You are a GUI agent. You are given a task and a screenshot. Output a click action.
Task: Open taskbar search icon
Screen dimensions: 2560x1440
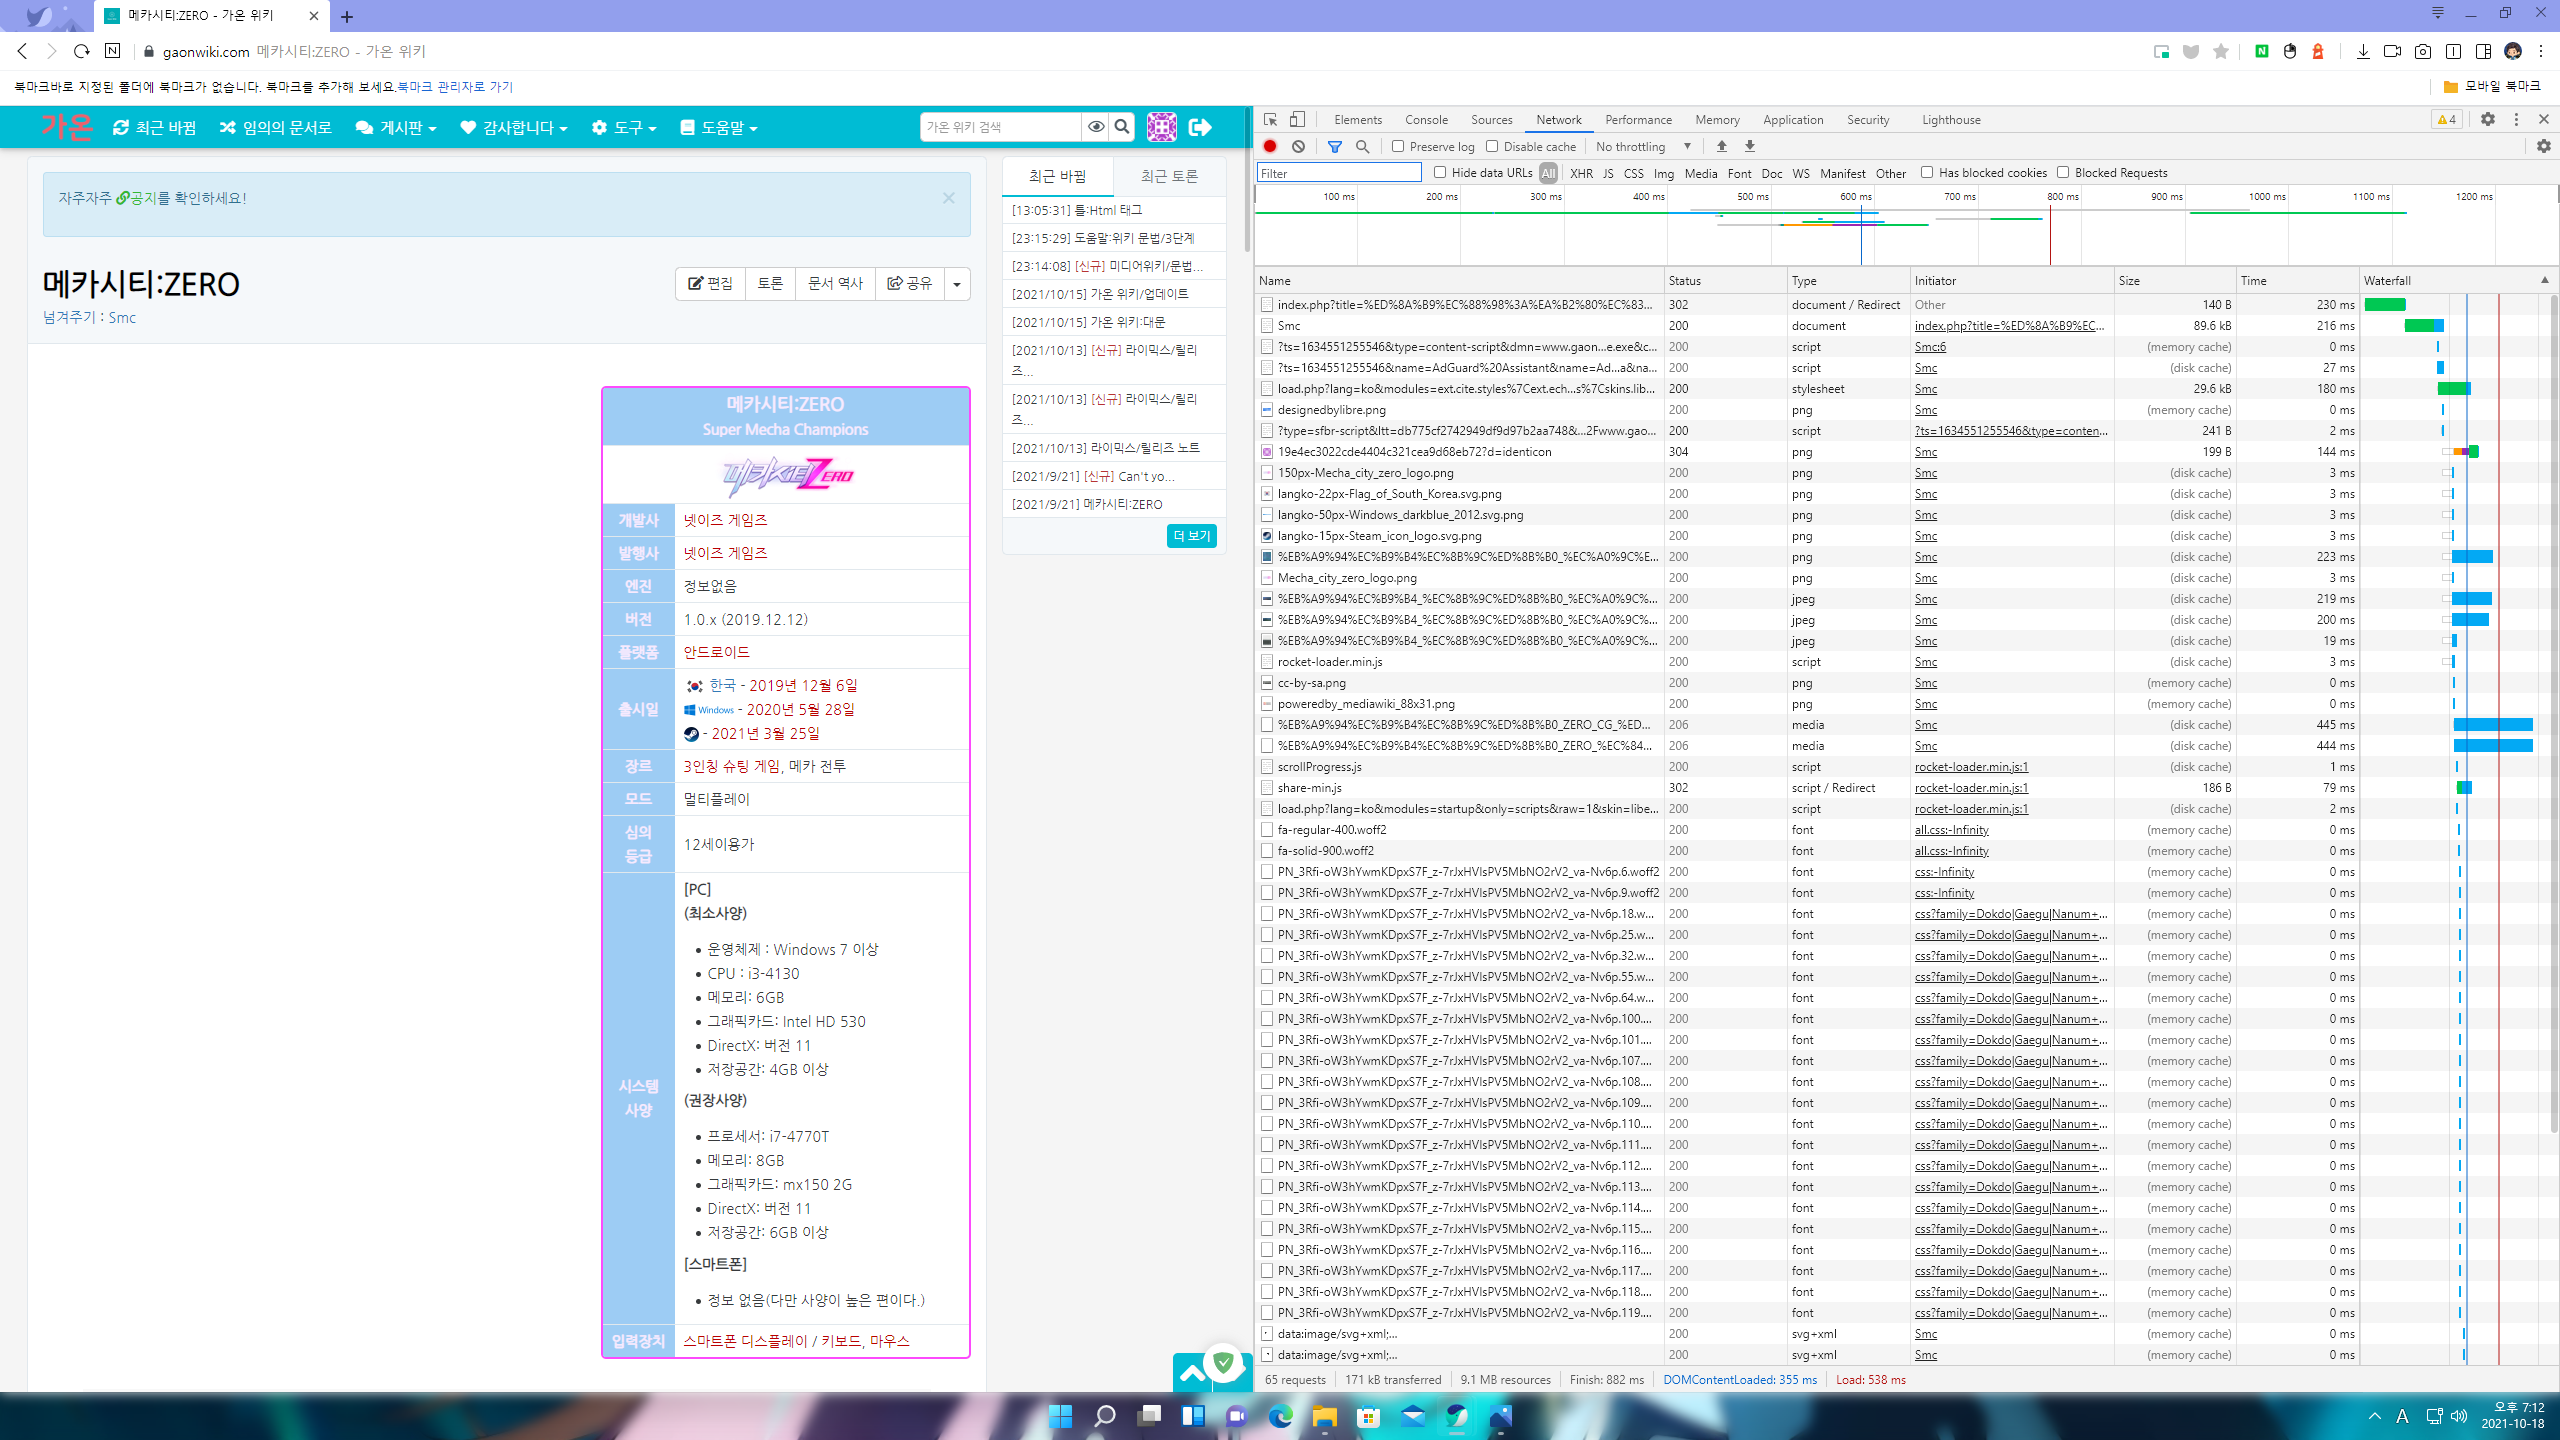pyautogui.click(x=1105, y=1416)
